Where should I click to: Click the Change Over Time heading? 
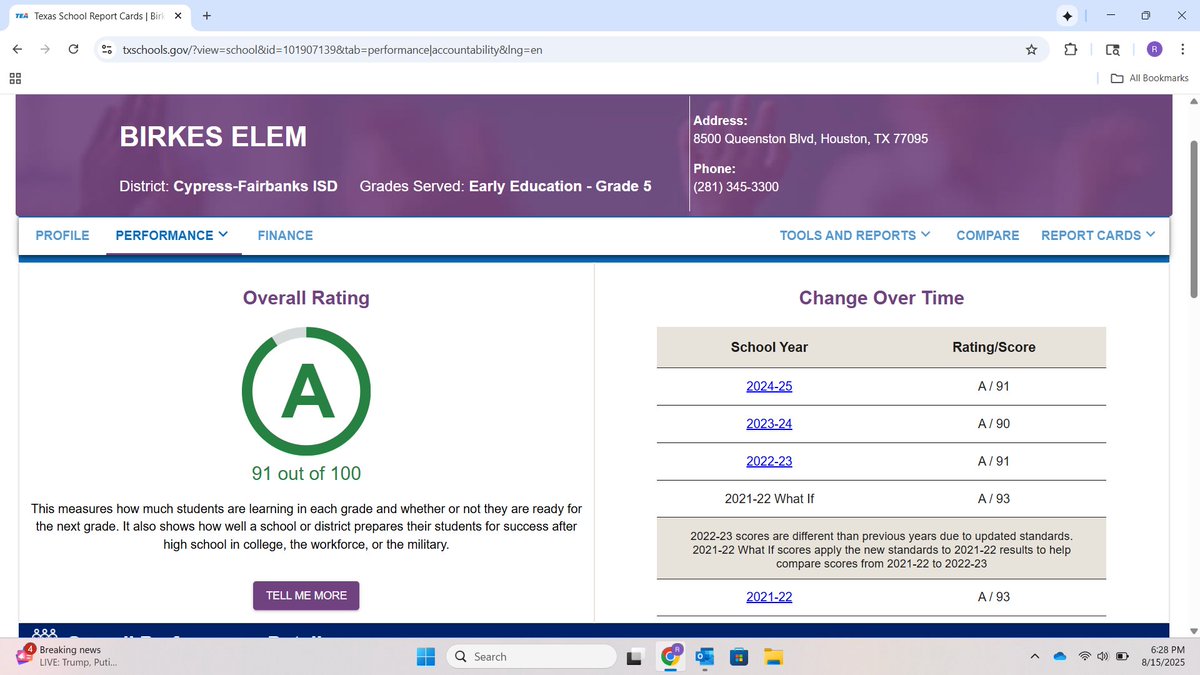(x=881, y=298)
